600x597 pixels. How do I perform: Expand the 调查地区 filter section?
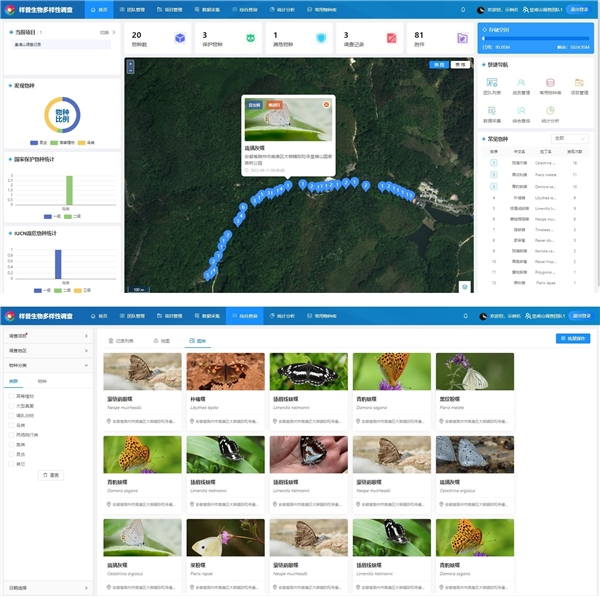coord(48,351)
